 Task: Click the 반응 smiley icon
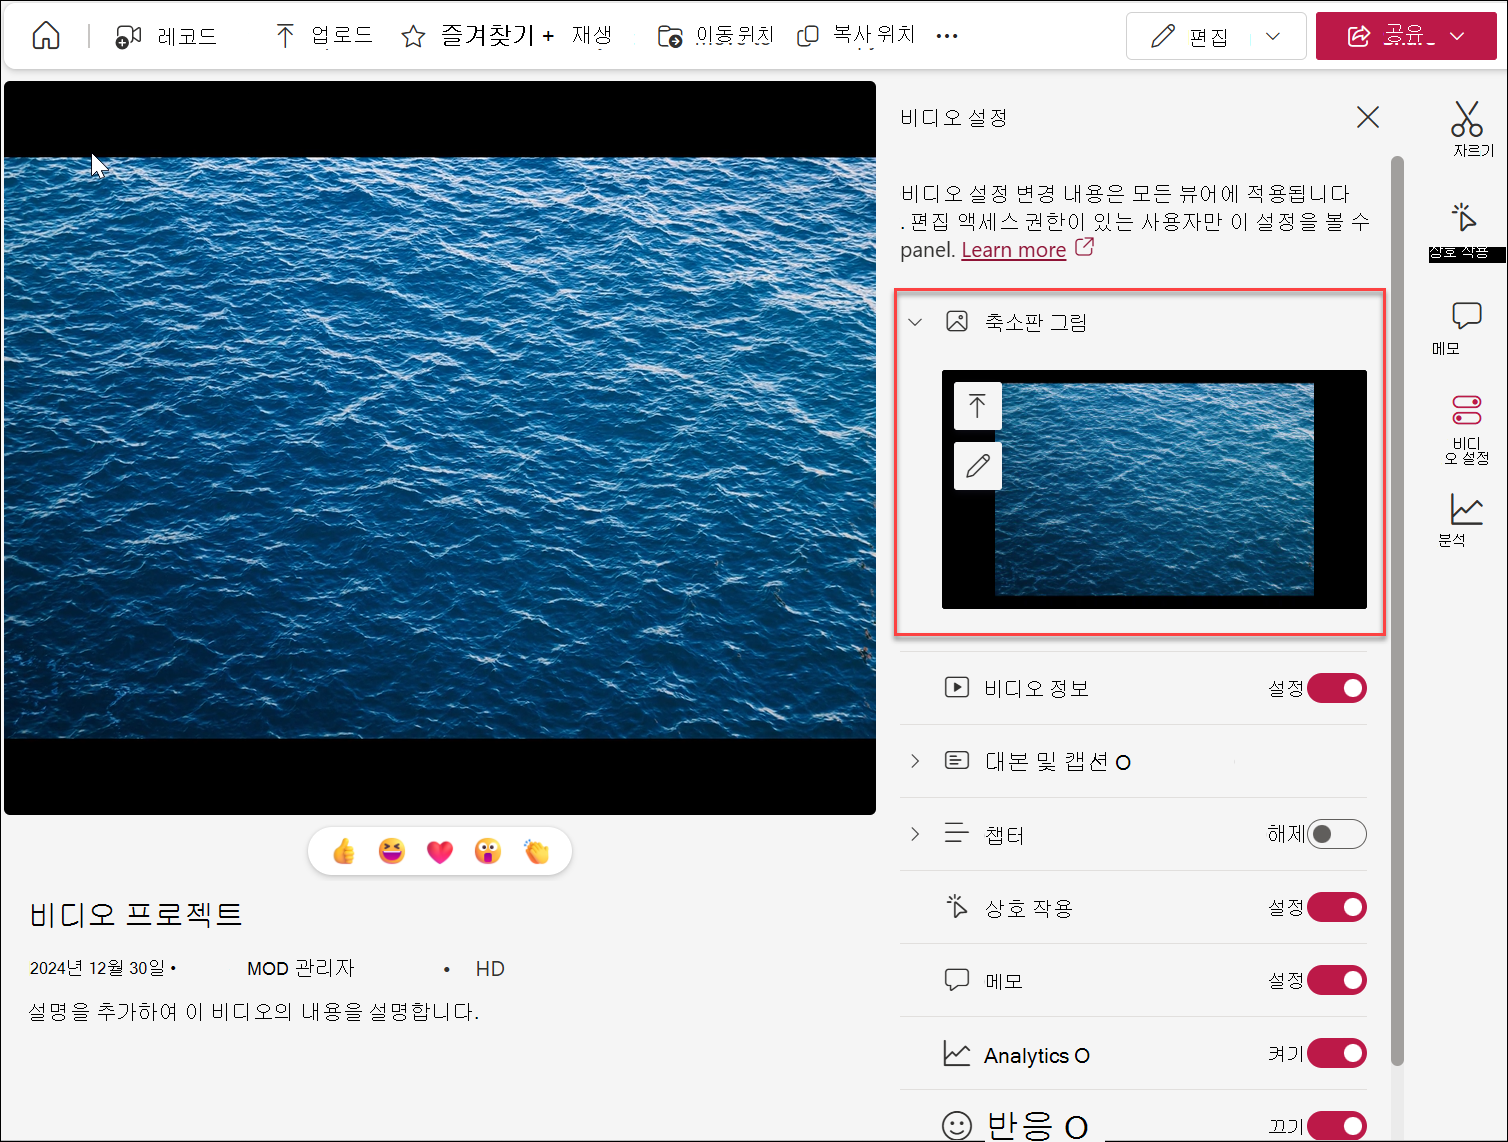957,1126
